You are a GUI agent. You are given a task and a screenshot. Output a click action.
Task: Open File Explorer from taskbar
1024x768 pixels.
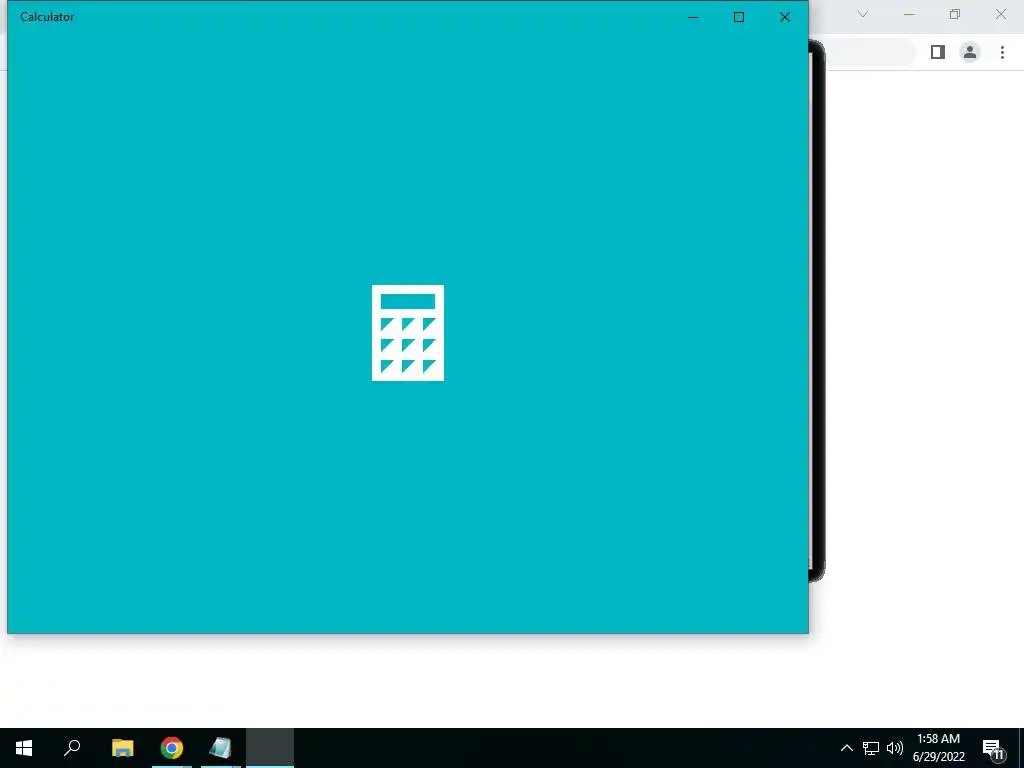123,748
